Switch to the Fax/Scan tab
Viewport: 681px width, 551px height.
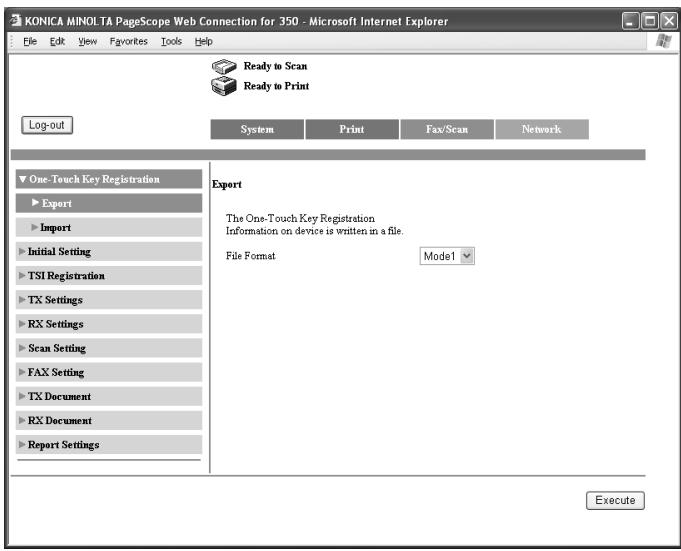[x=447, y=129]
